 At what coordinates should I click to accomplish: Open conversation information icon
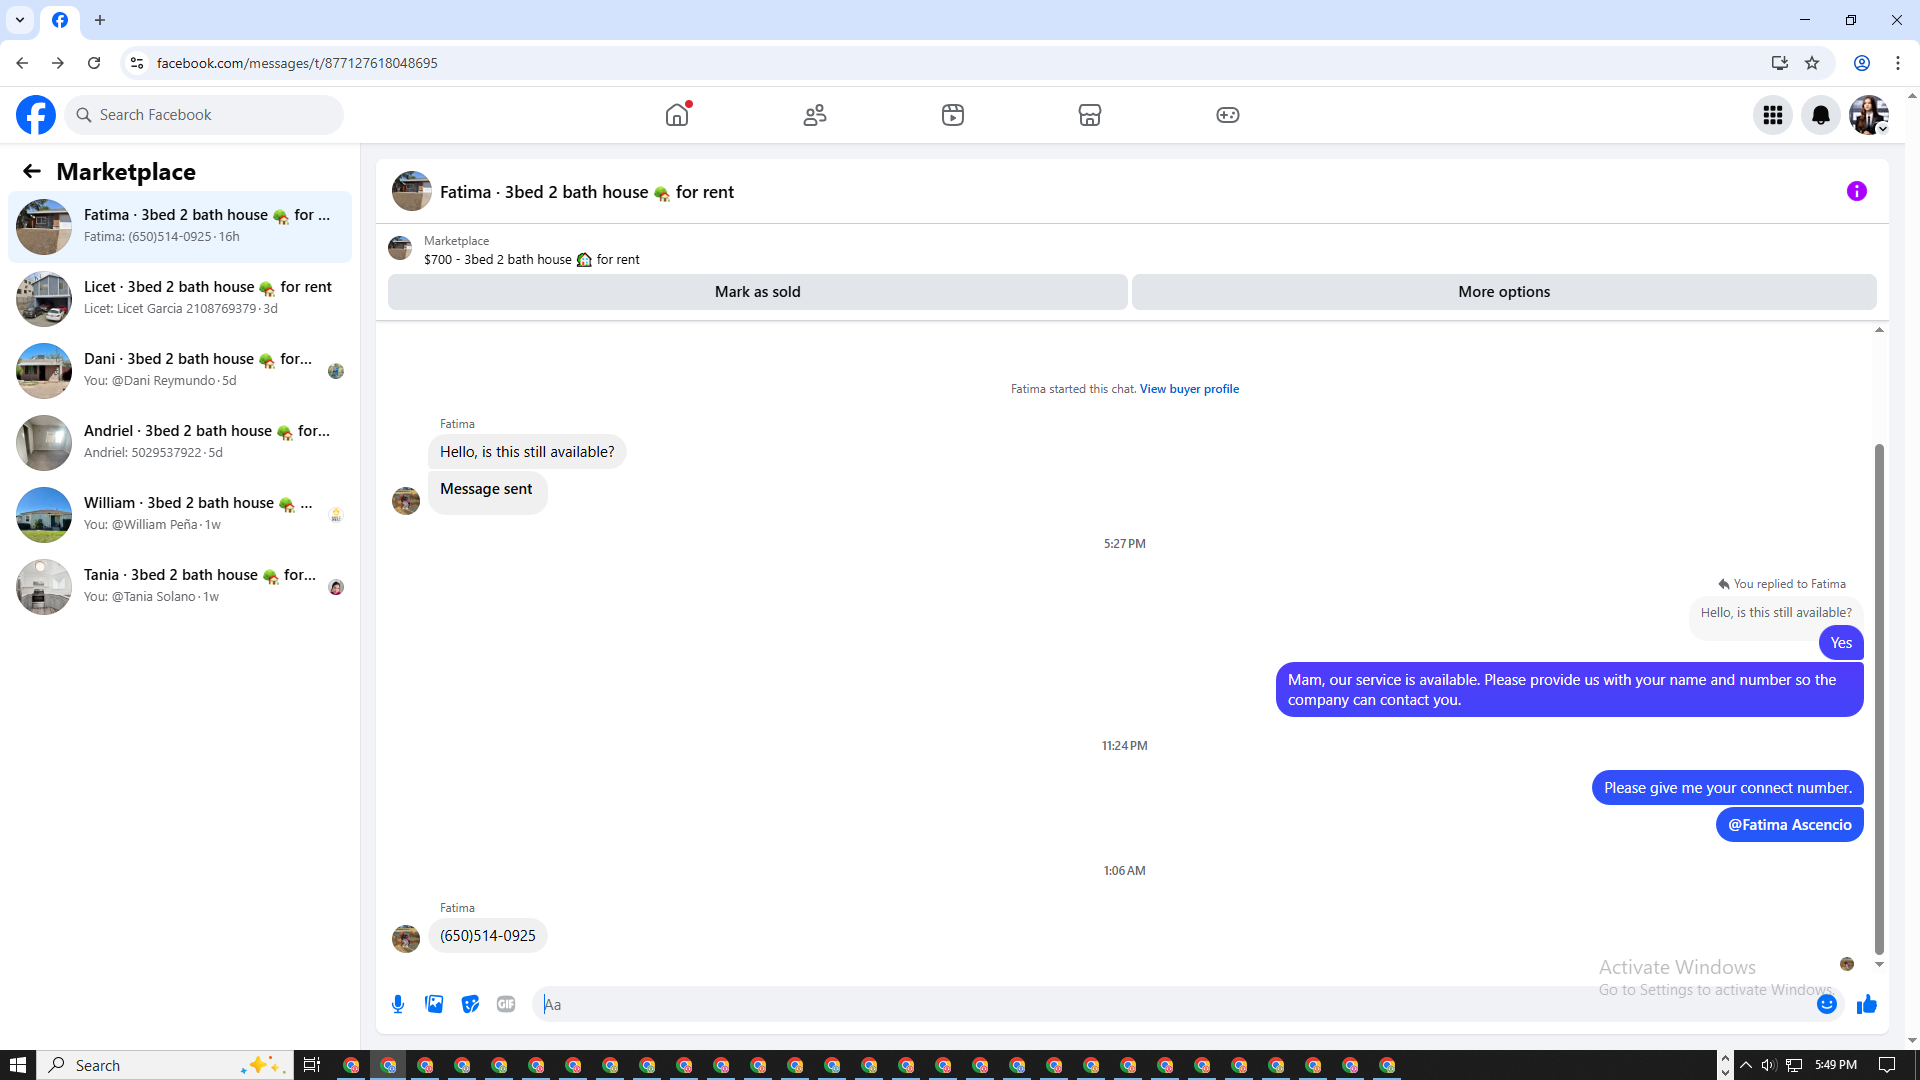tap(1857, 191)
